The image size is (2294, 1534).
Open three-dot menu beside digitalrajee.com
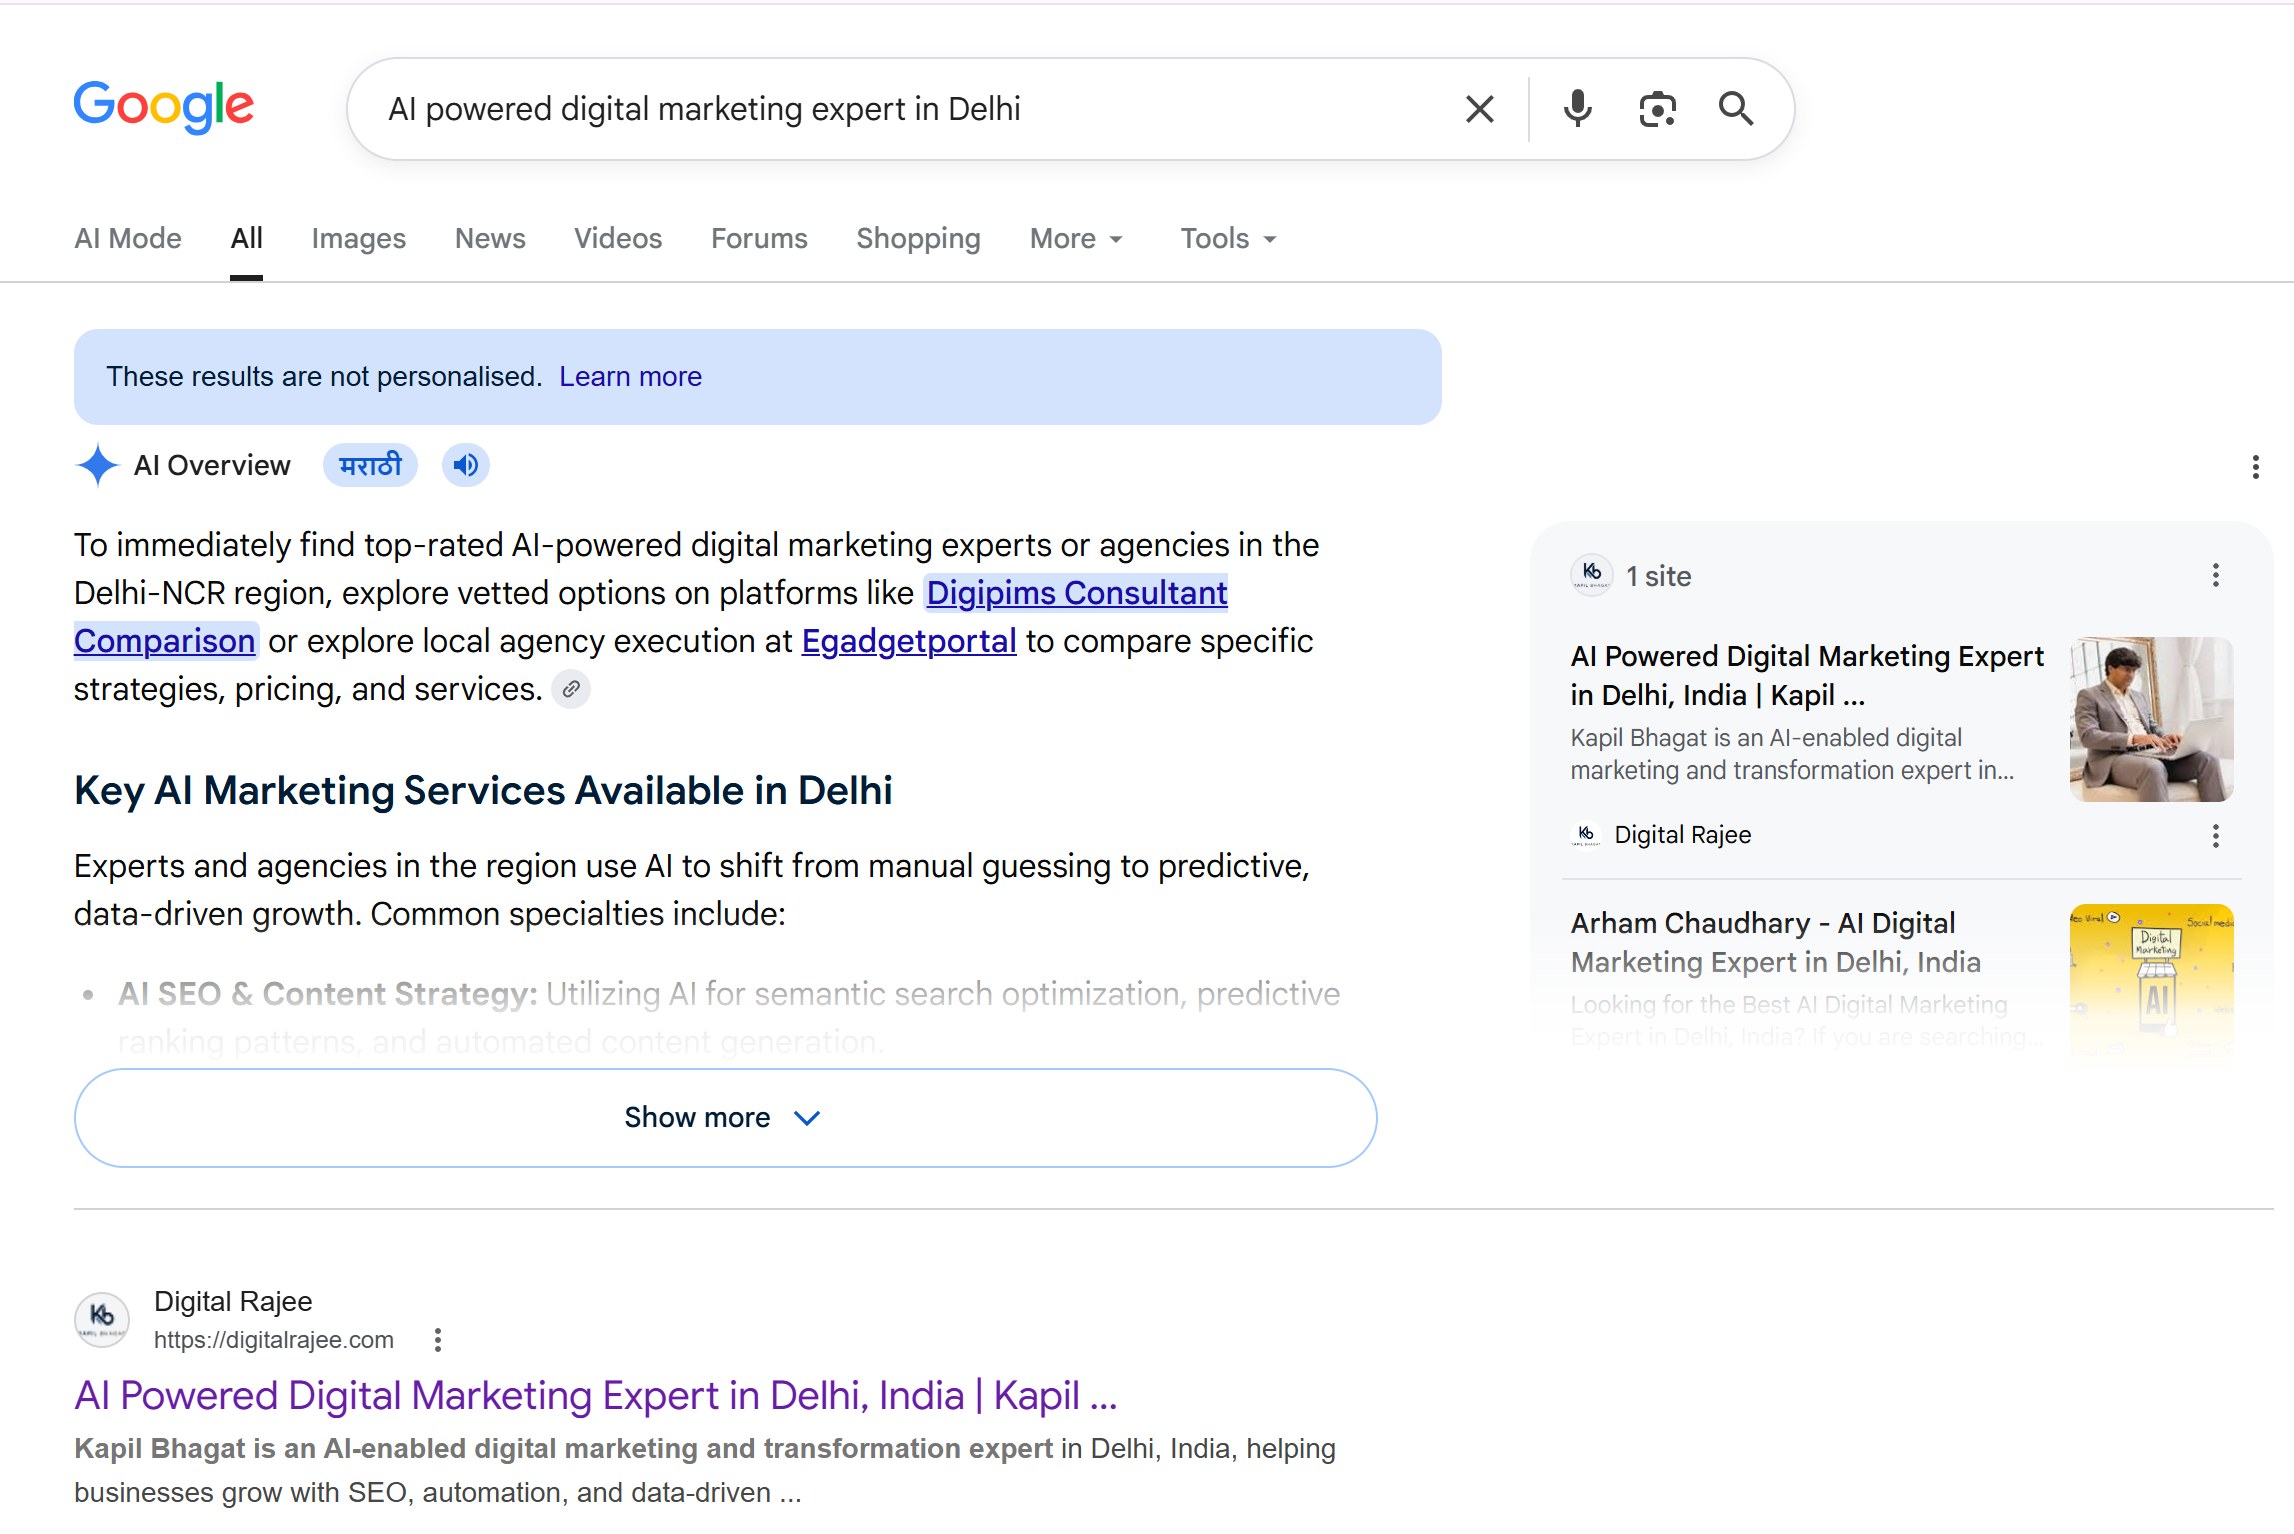[x=437, y=1340]
